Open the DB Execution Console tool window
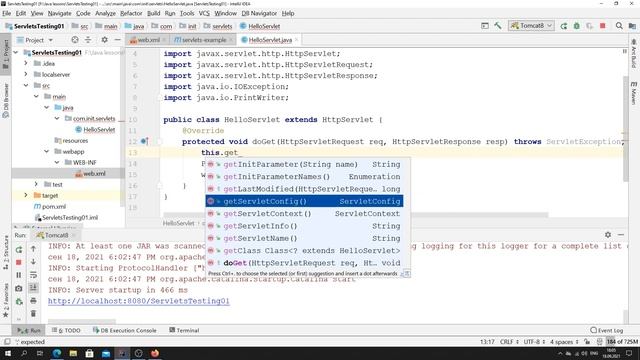The height and width of the screenshot is (360, 640). coord(124,330)
